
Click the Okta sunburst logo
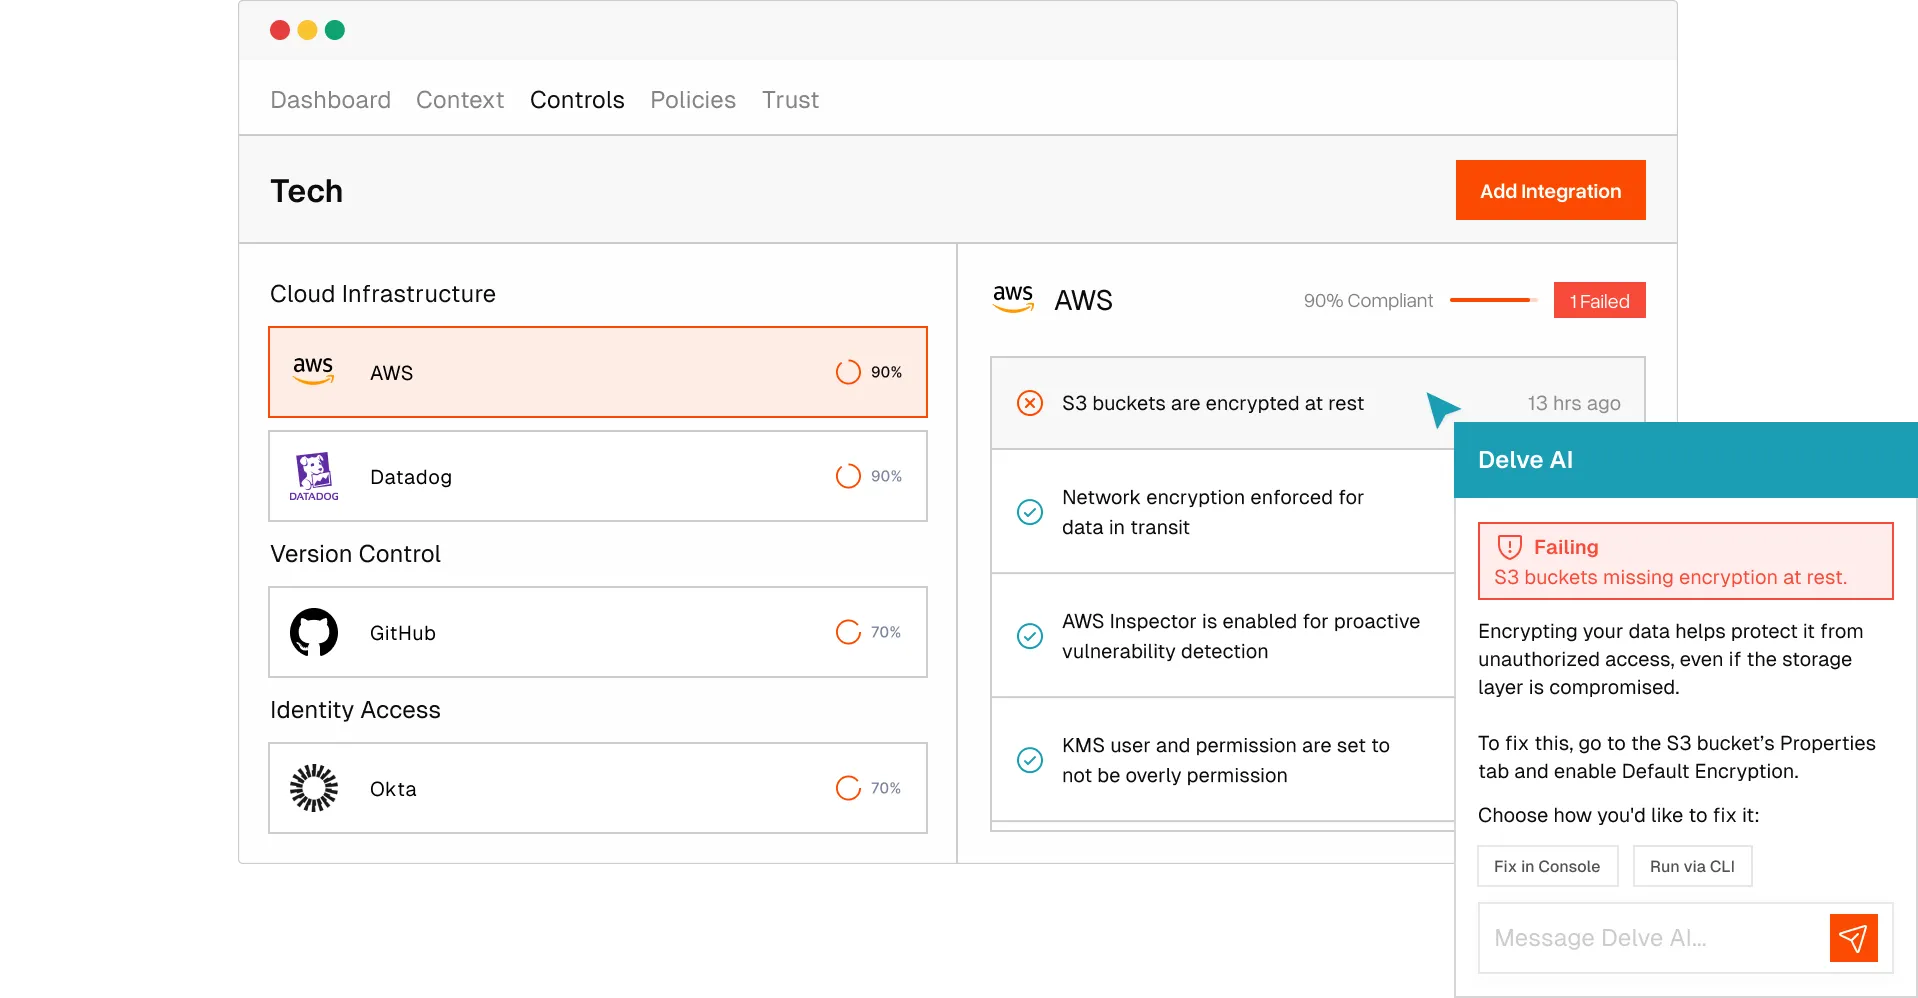tap(314, 788)
